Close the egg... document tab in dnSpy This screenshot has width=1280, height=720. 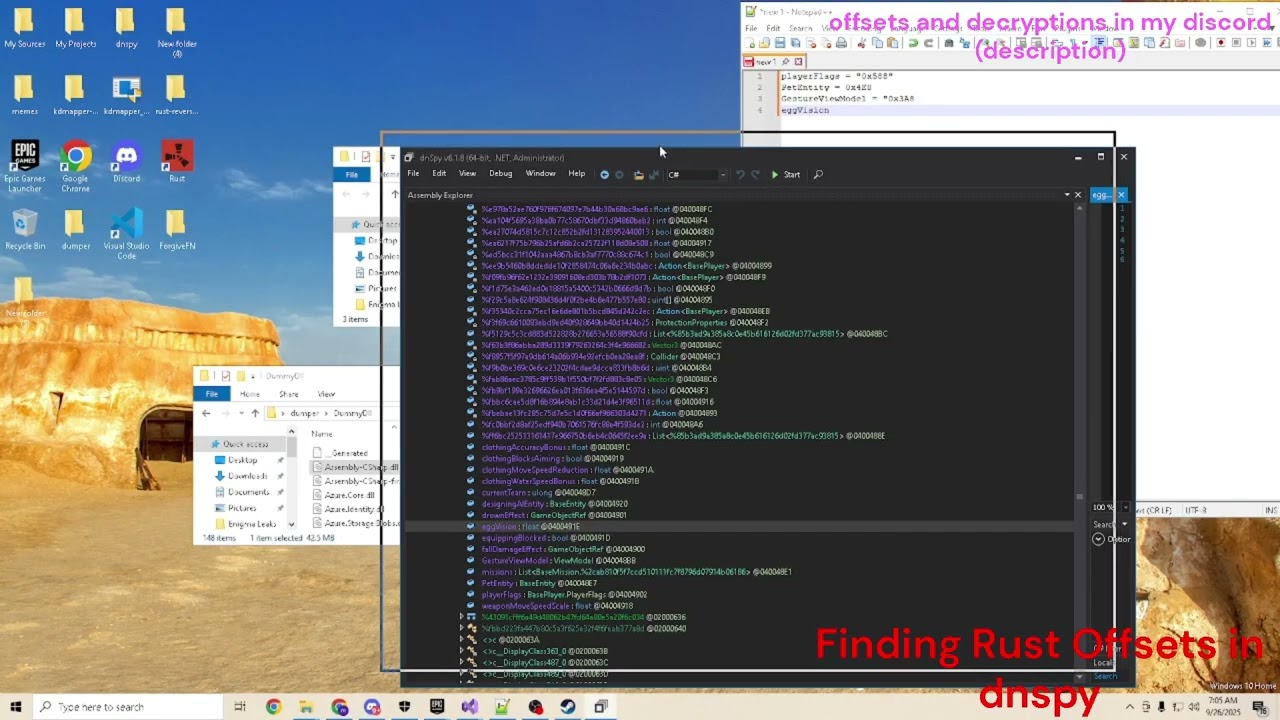[1121, 195]
